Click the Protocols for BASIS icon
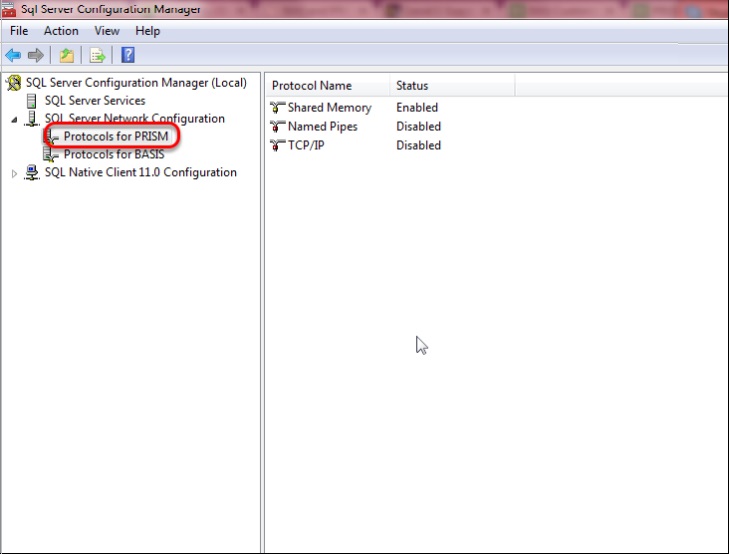Image resolution: width=729 pixels, height=554 pixels. click(50, 154)
